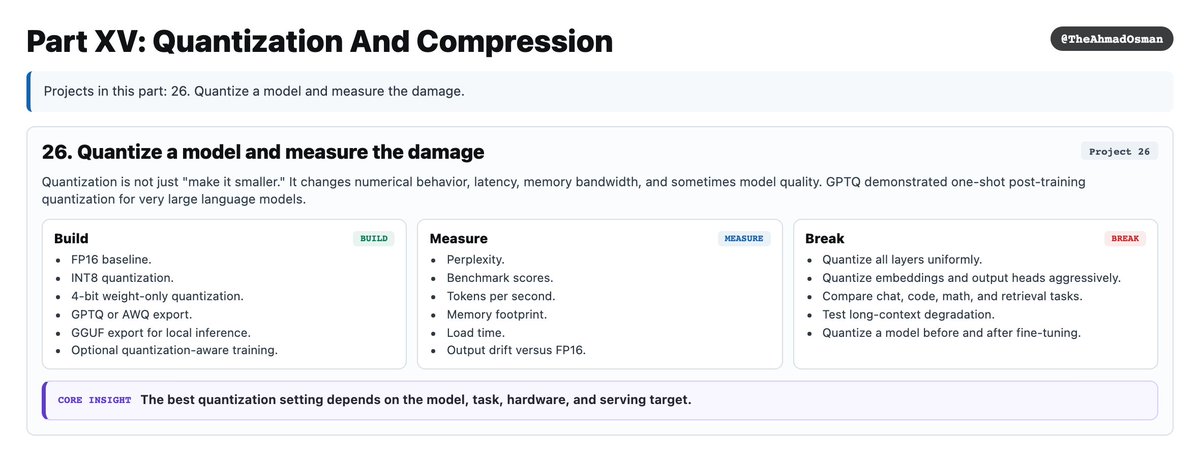Open the 26. Quantize a model heading
The image size is (1200, 459).
[x=263, y=152]
